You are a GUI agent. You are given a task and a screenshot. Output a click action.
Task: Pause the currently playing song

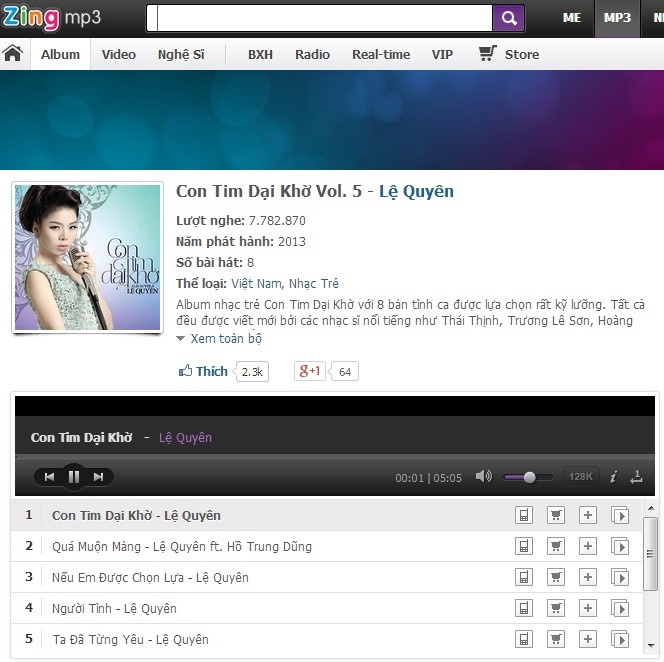(x=73, y=477)
